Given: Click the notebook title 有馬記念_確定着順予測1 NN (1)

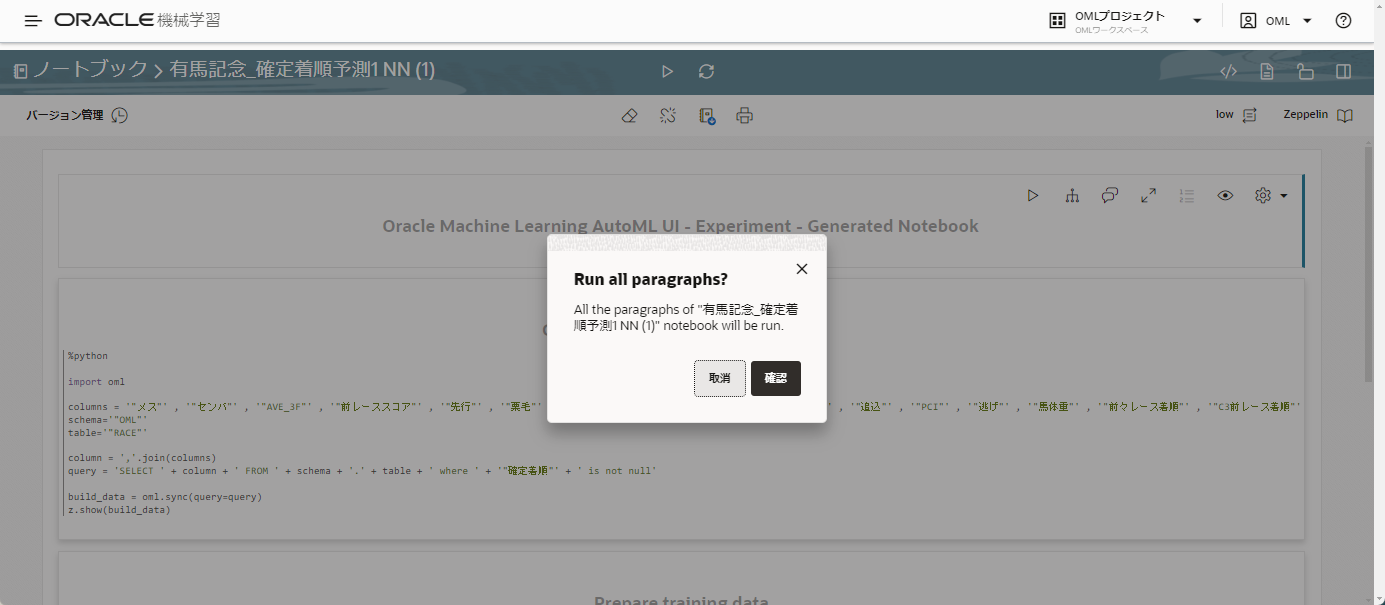Looking at the screenshot, I should tap(302, 70).
